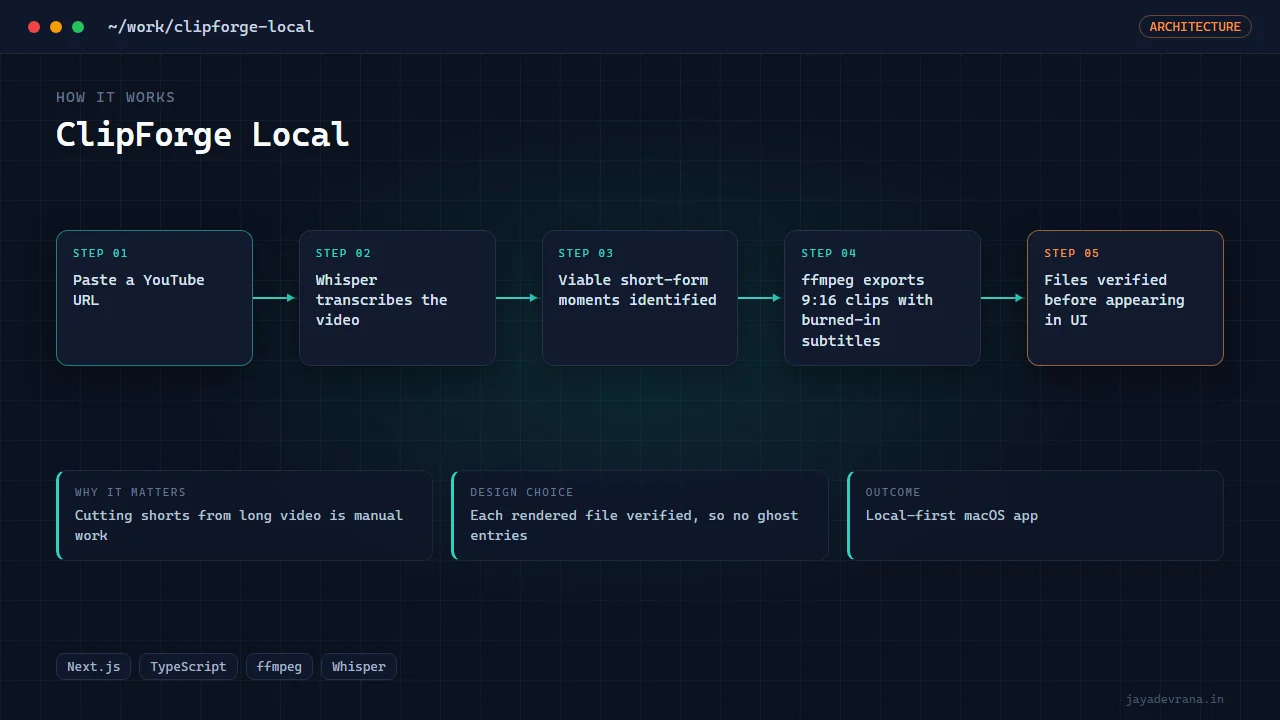Open the Step 02 Whisper transcribes card
This screenshot has height=720, width=1280.
(397, 298)
